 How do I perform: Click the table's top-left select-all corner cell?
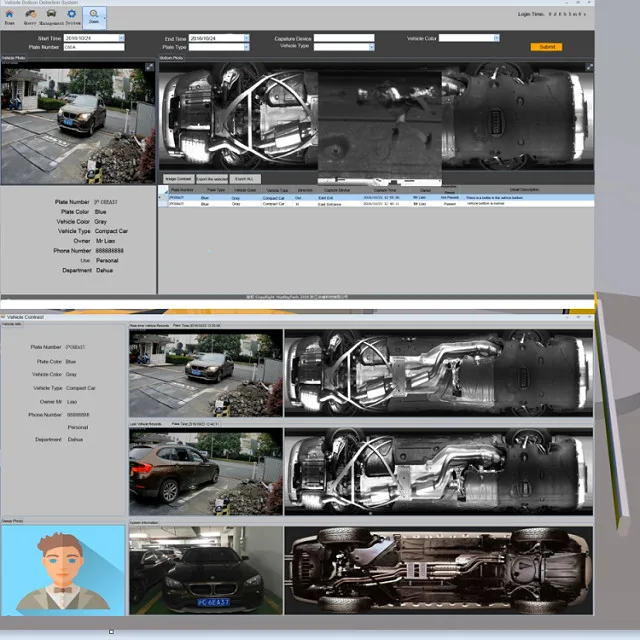tap(163, 190)
